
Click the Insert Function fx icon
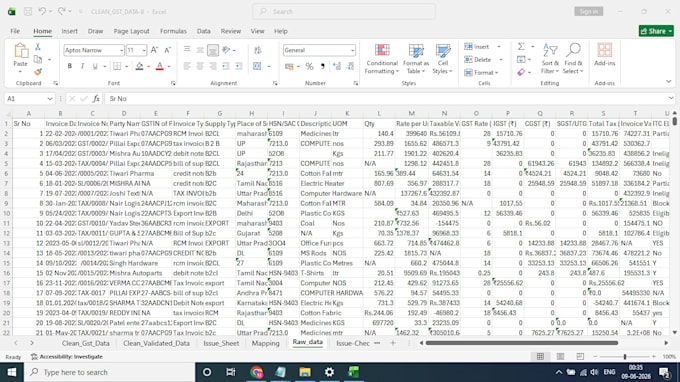coord(96,99)
